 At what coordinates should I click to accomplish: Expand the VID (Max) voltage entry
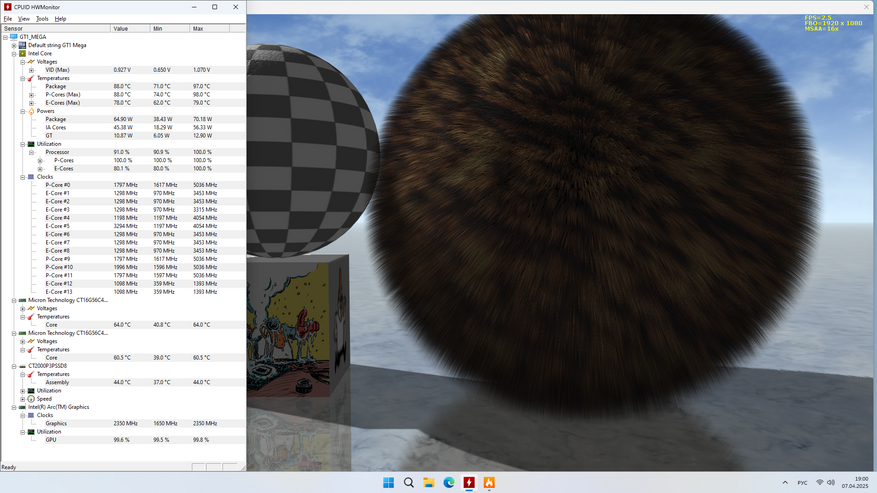pos(31,70)
